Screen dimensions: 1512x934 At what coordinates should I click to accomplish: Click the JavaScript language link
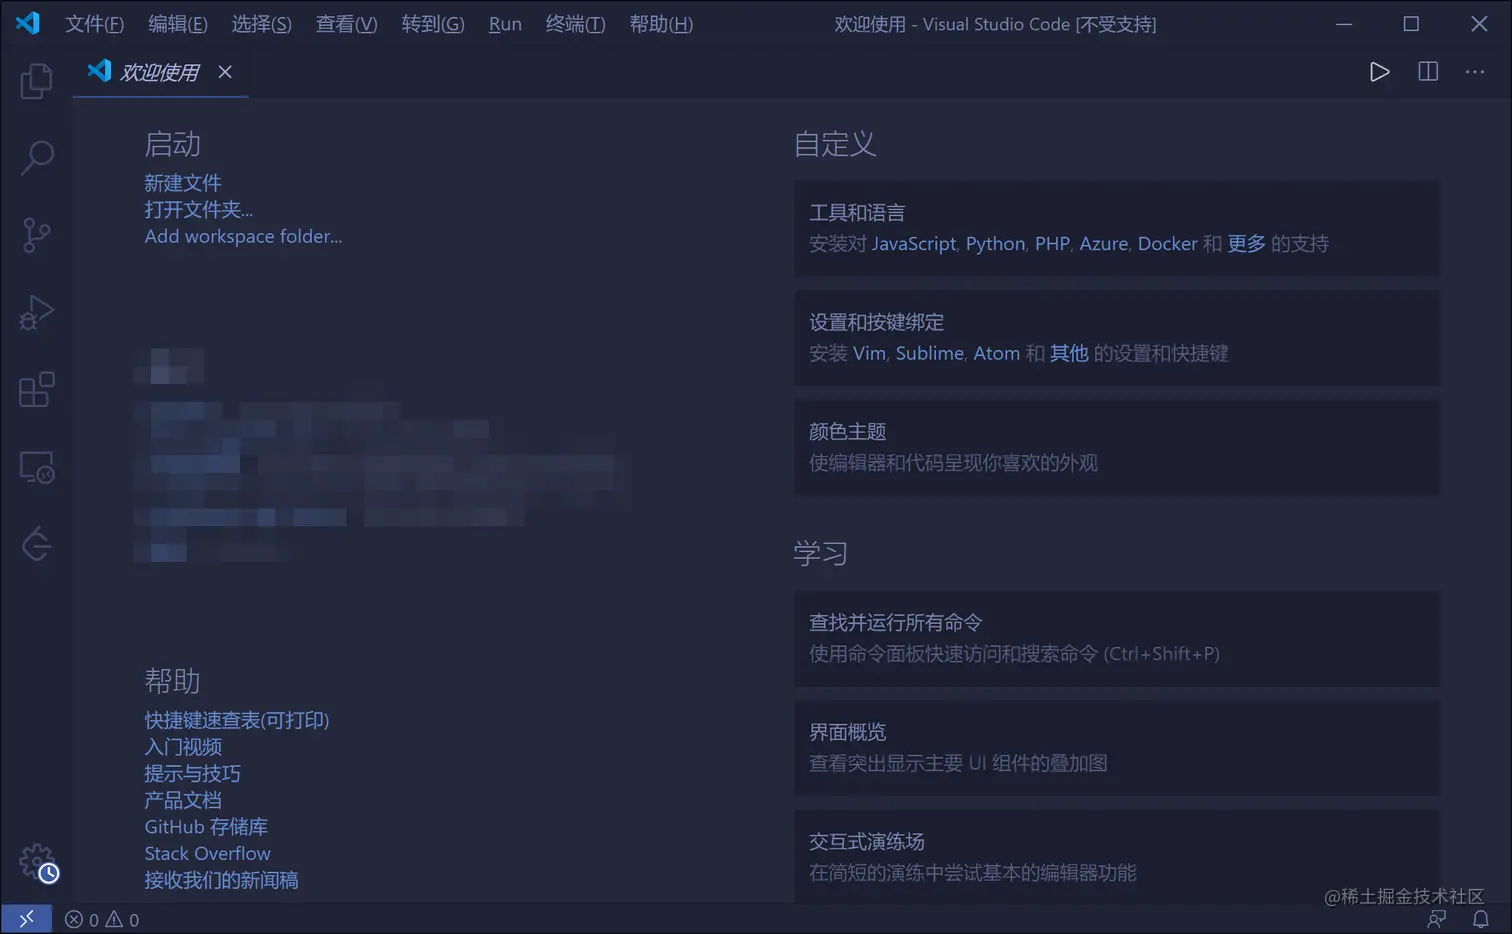tap(914, 244)
